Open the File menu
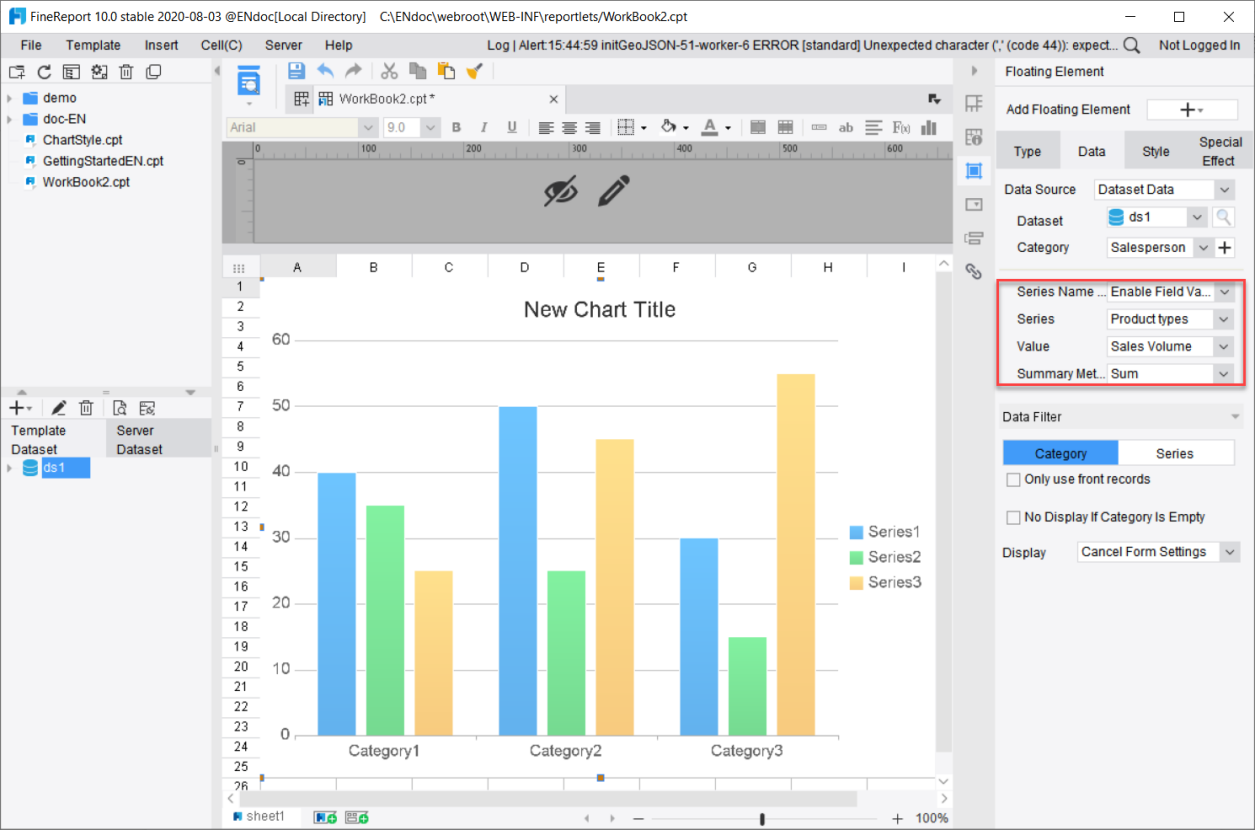Viewport: 1255px width, 830px height. [x=31, y=45]
